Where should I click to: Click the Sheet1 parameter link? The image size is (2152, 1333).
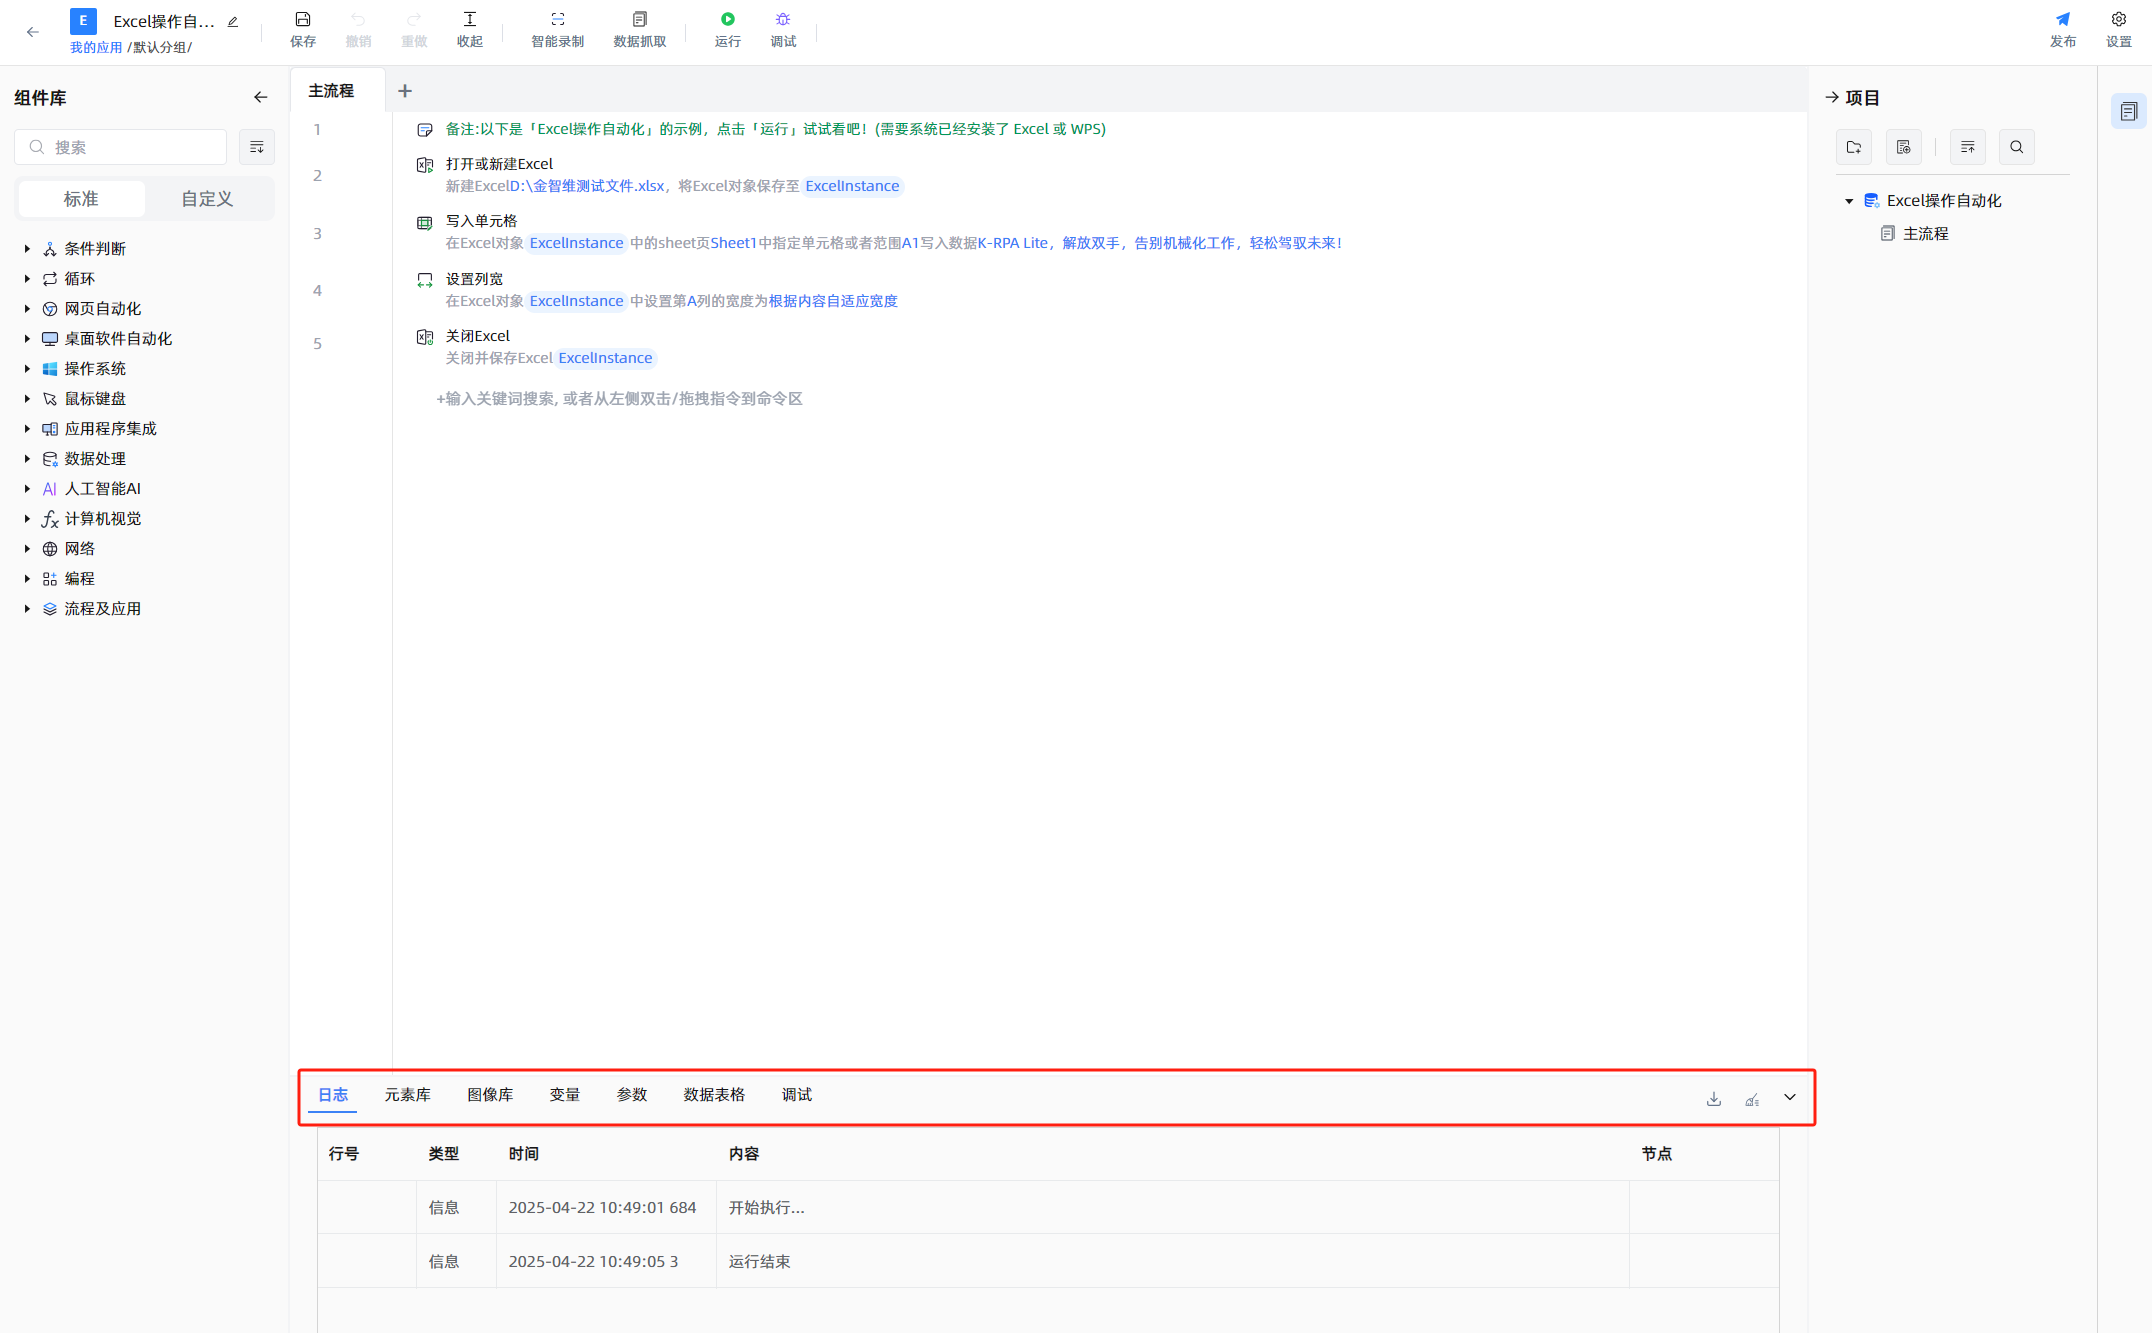click(x=733, y=243)
